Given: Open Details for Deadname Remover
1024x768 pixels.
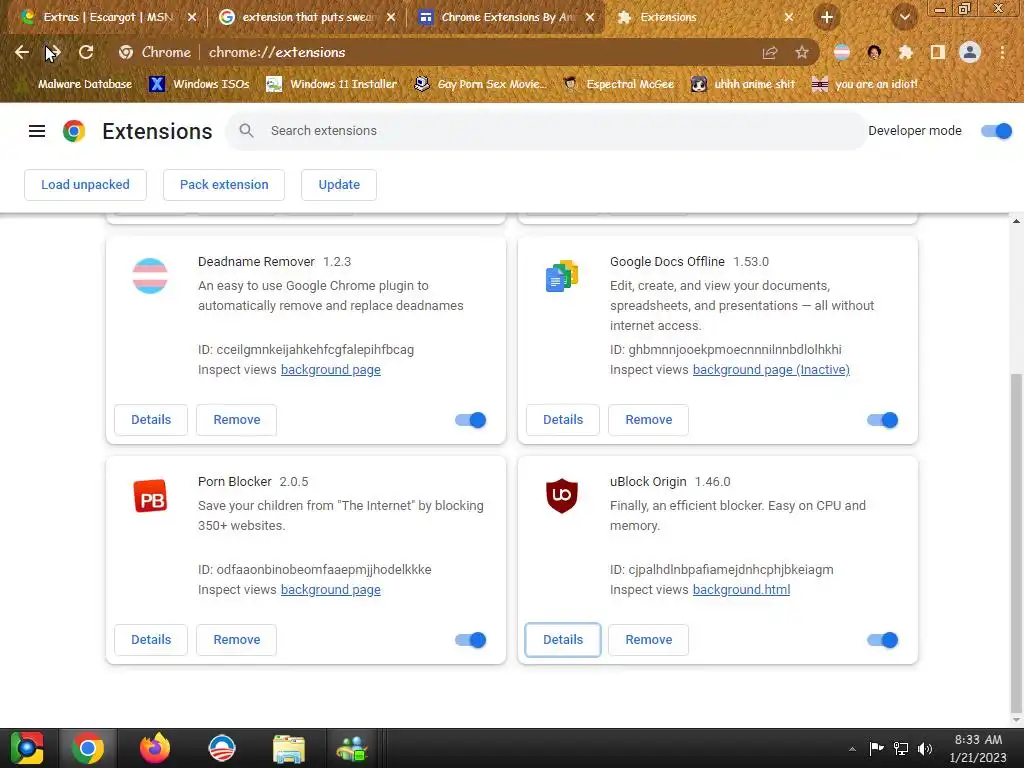Looking at the screenshot, I should click(x=151, y=420).
